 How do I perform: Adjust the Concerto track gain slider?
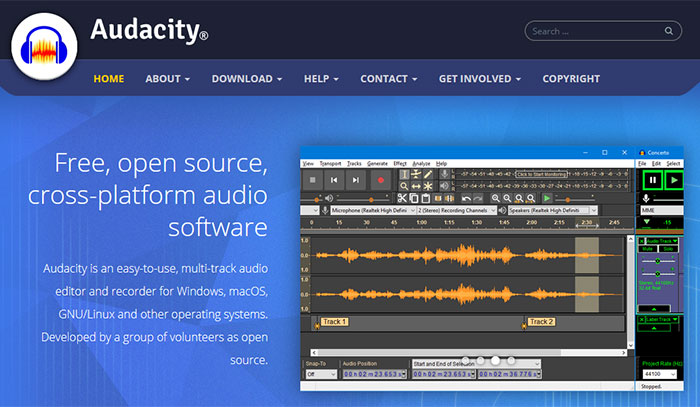tap(657, 261)
